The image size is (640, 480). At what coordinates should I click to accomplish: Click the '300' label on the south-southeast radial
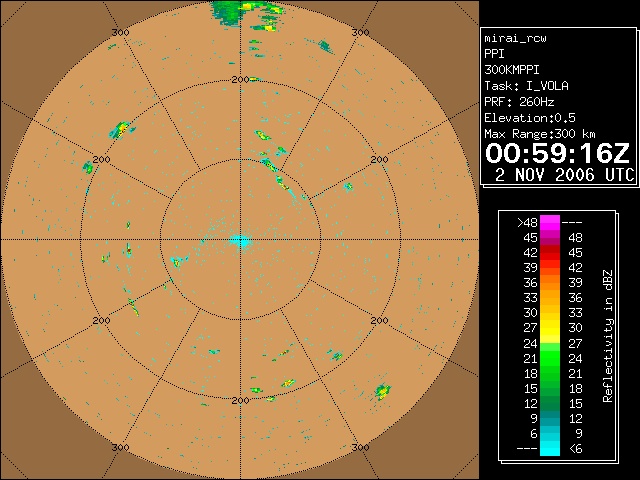pos(360,448)
